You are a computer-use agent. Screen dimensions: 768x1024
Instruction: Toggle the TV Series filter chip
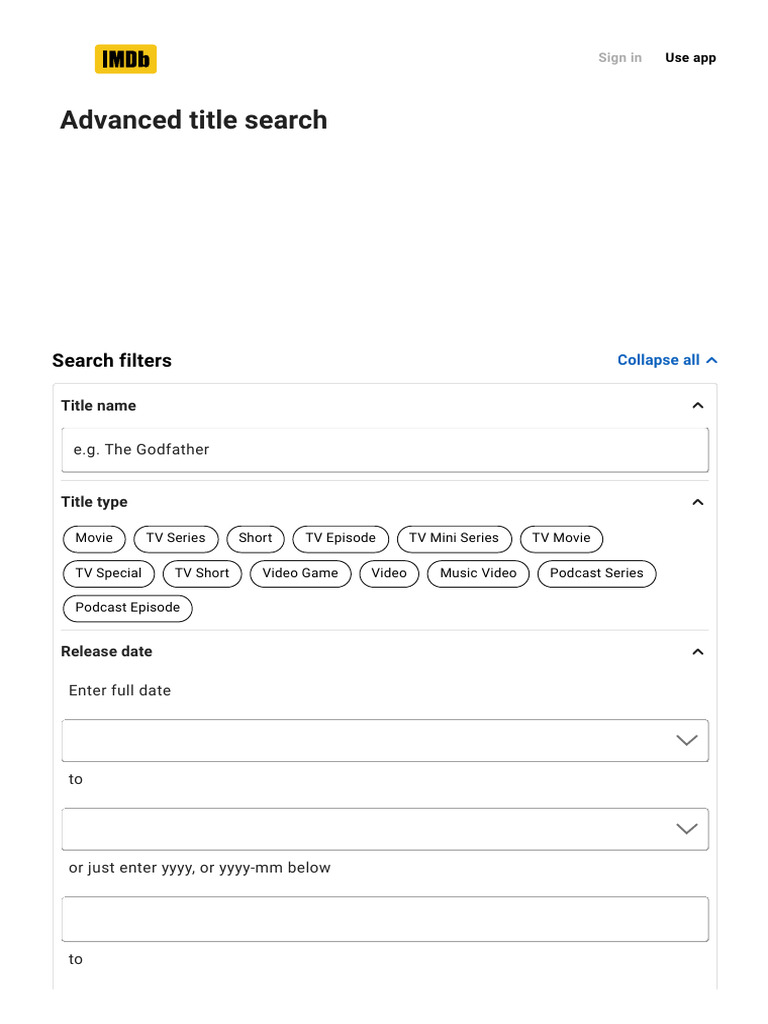(x=175, y=539)
